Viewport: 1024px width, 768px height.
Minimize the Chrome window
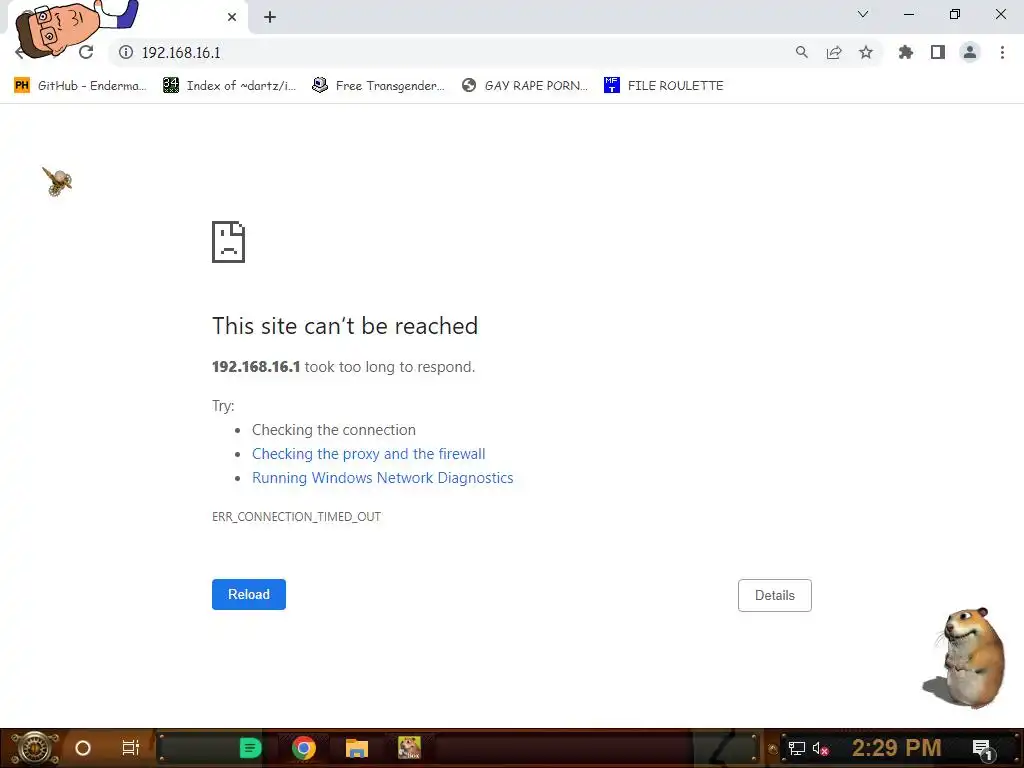908,14
